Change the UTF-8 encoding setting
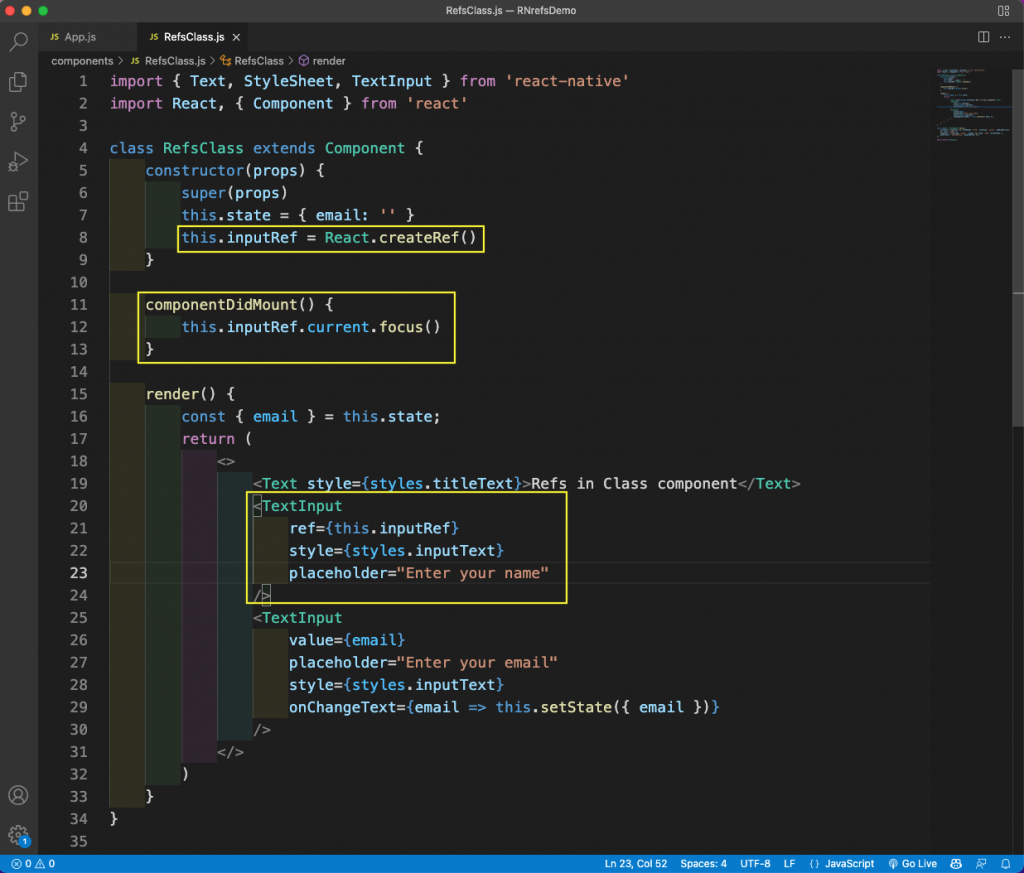This screenshot has height=873, width=1024. click(755, 863)
